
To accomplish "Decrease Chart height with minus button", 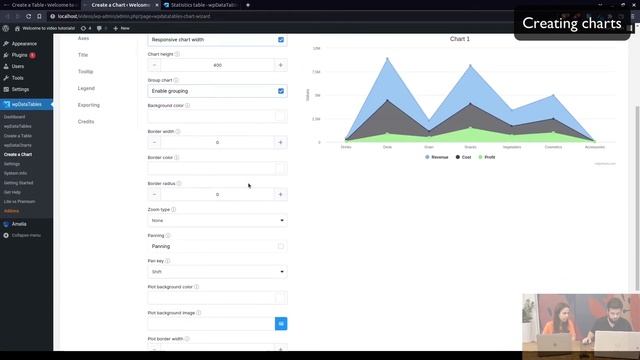I will coord(154,65).
